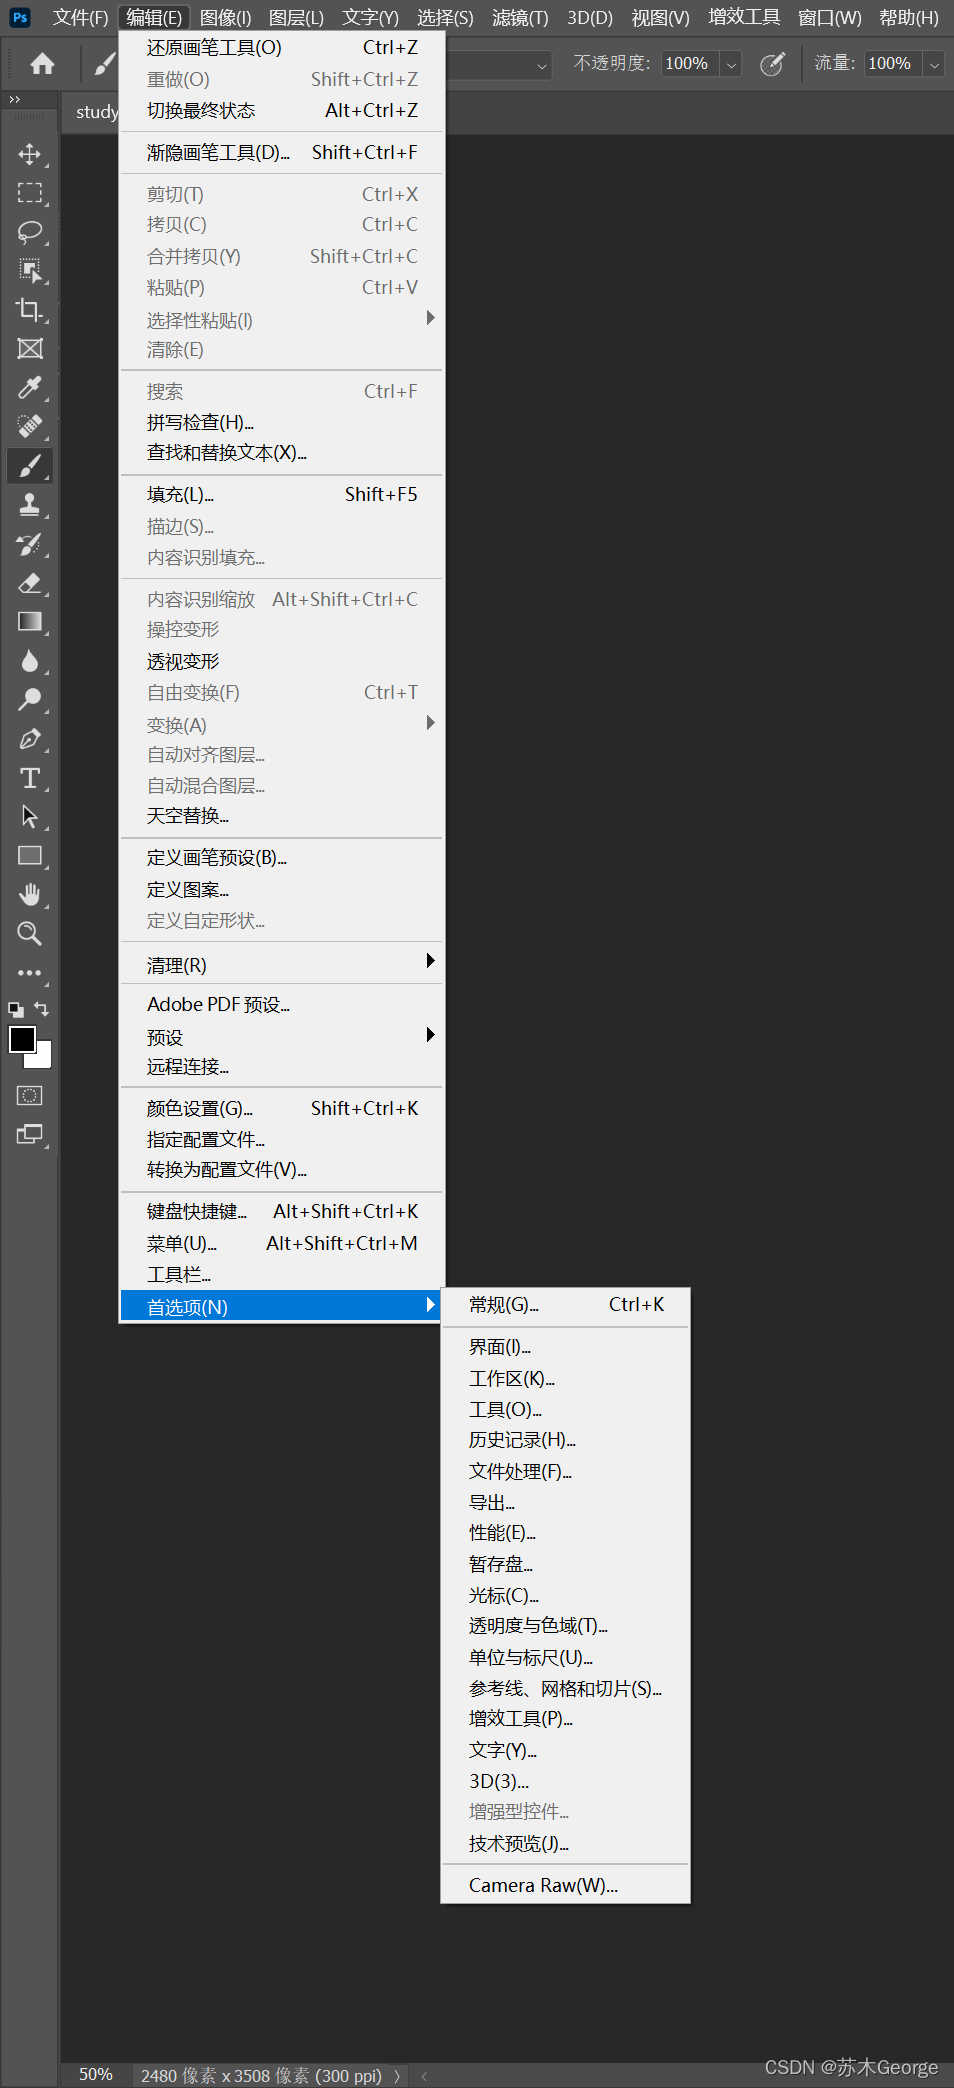Open the 滤镜(T) menu
The image size is (954, 2088).
(x=520, y=18)
